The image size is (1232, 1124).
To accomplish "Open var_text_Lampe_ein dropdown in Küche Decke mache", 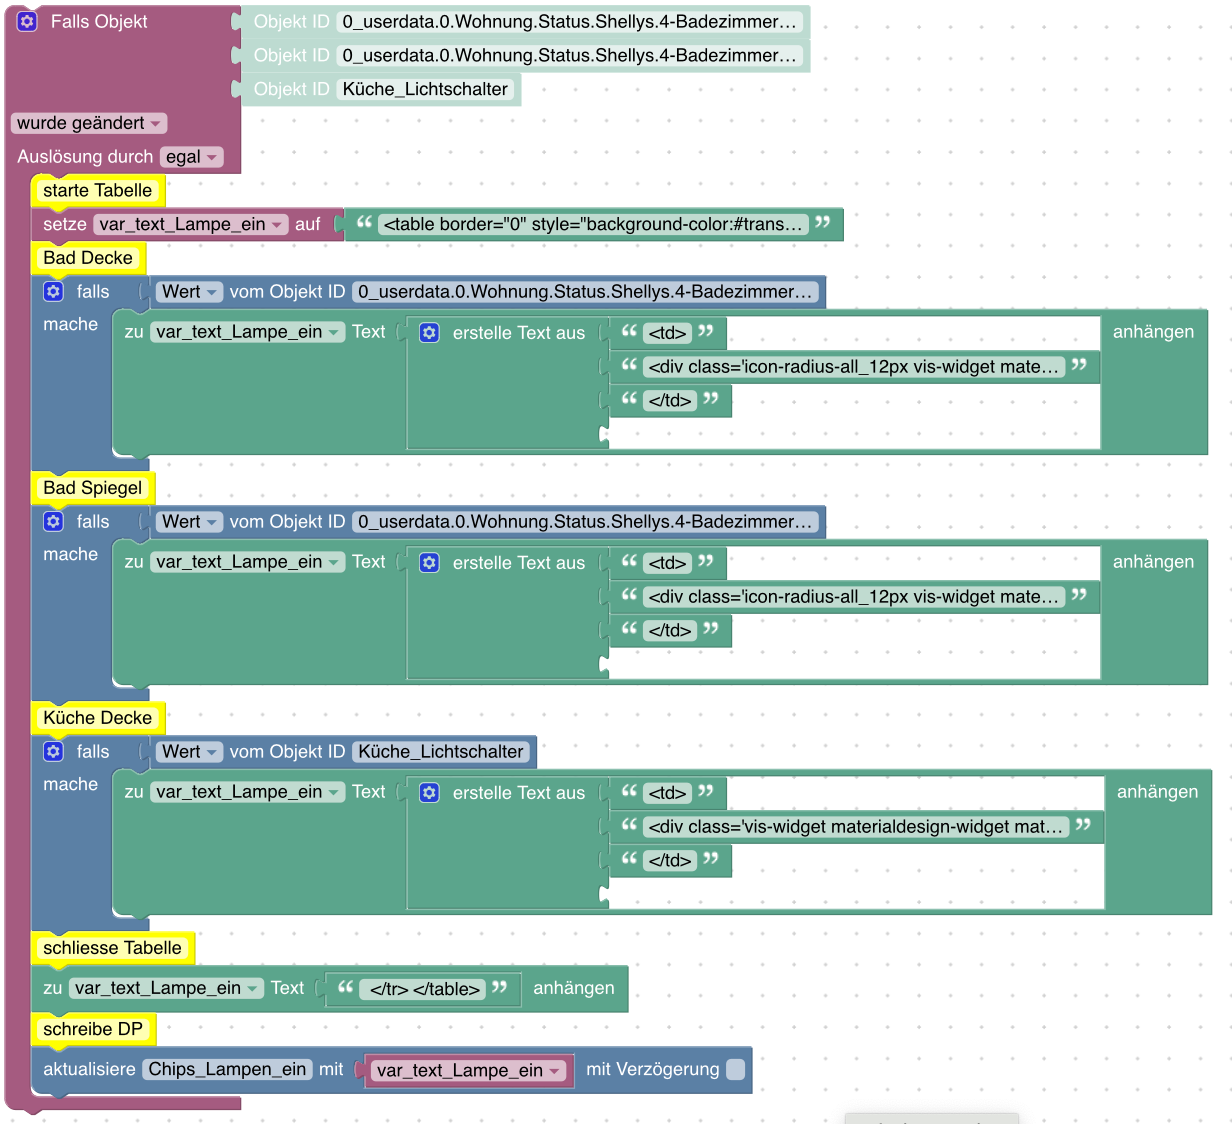I will click(x=248, y=792).
